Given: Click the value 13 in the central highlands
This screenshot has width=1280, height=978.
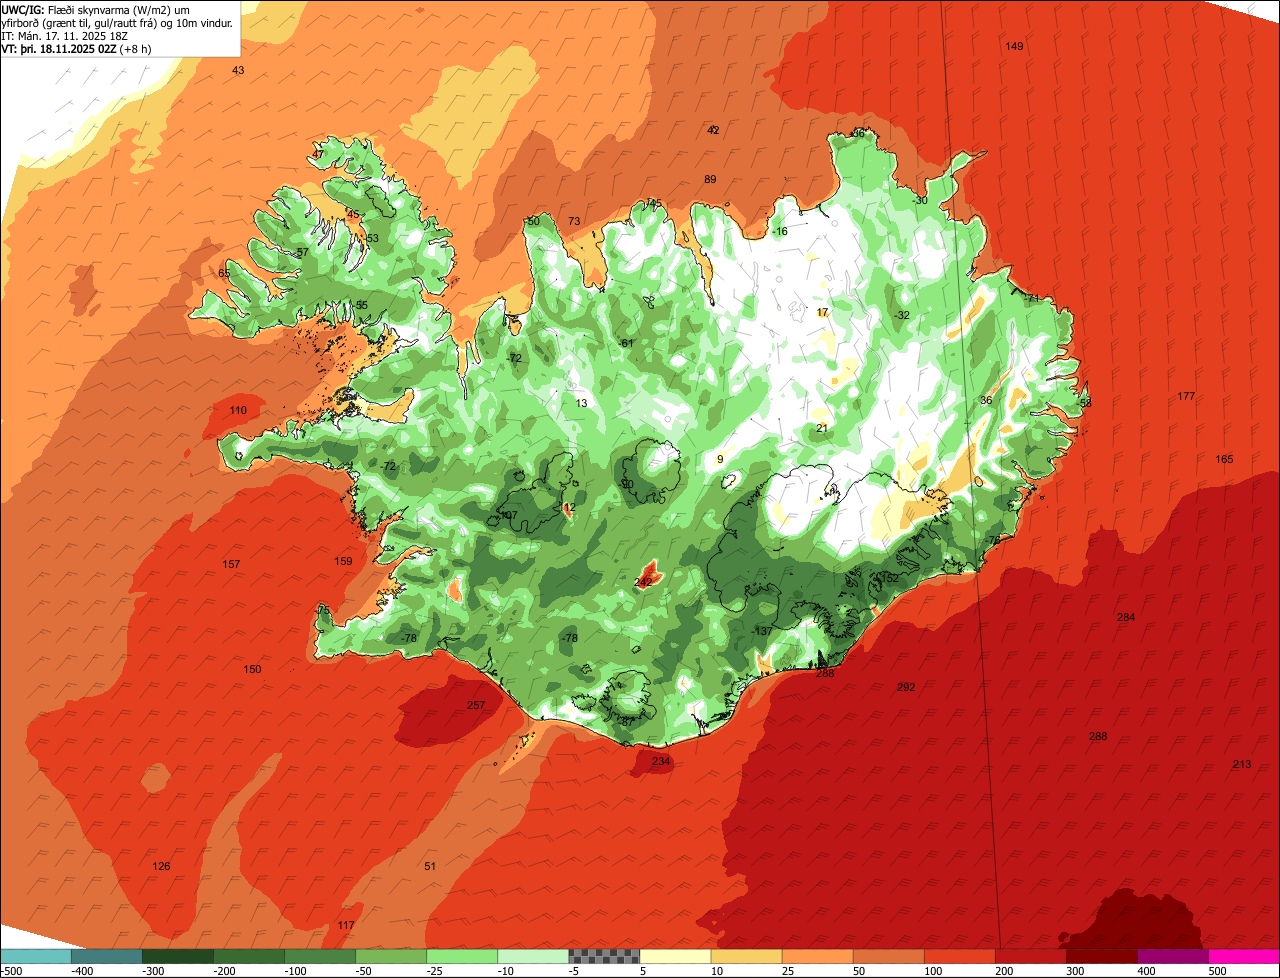Looking at the screenshot, I should (581, 404).
